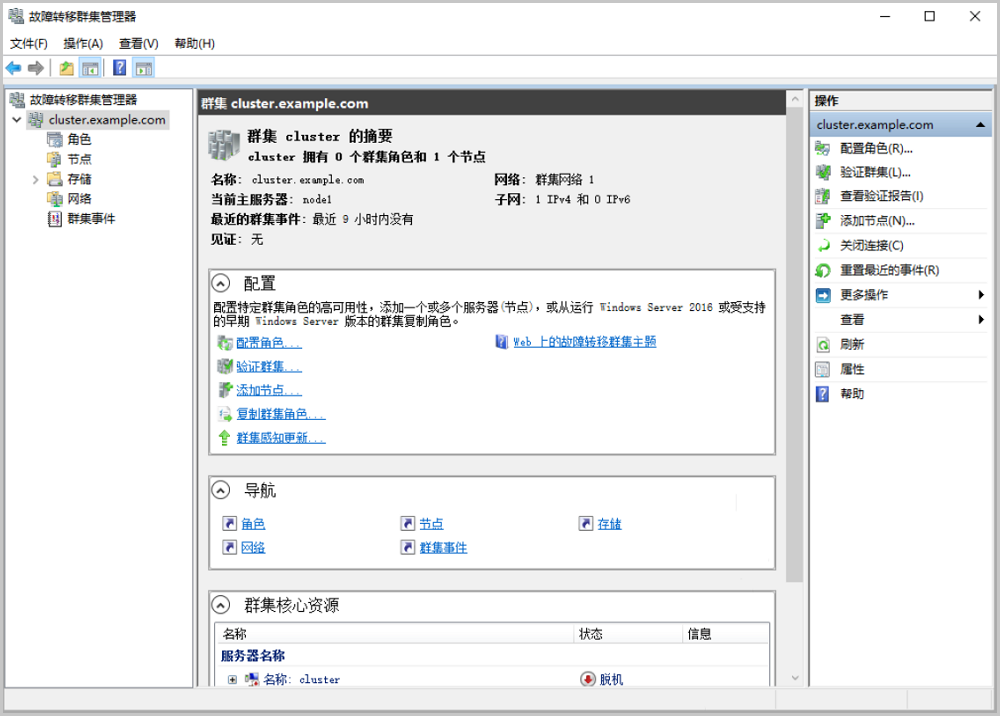1000x716 pixels.
Task: Click the toolbar Help question mark icon
Action: [119, 68]
